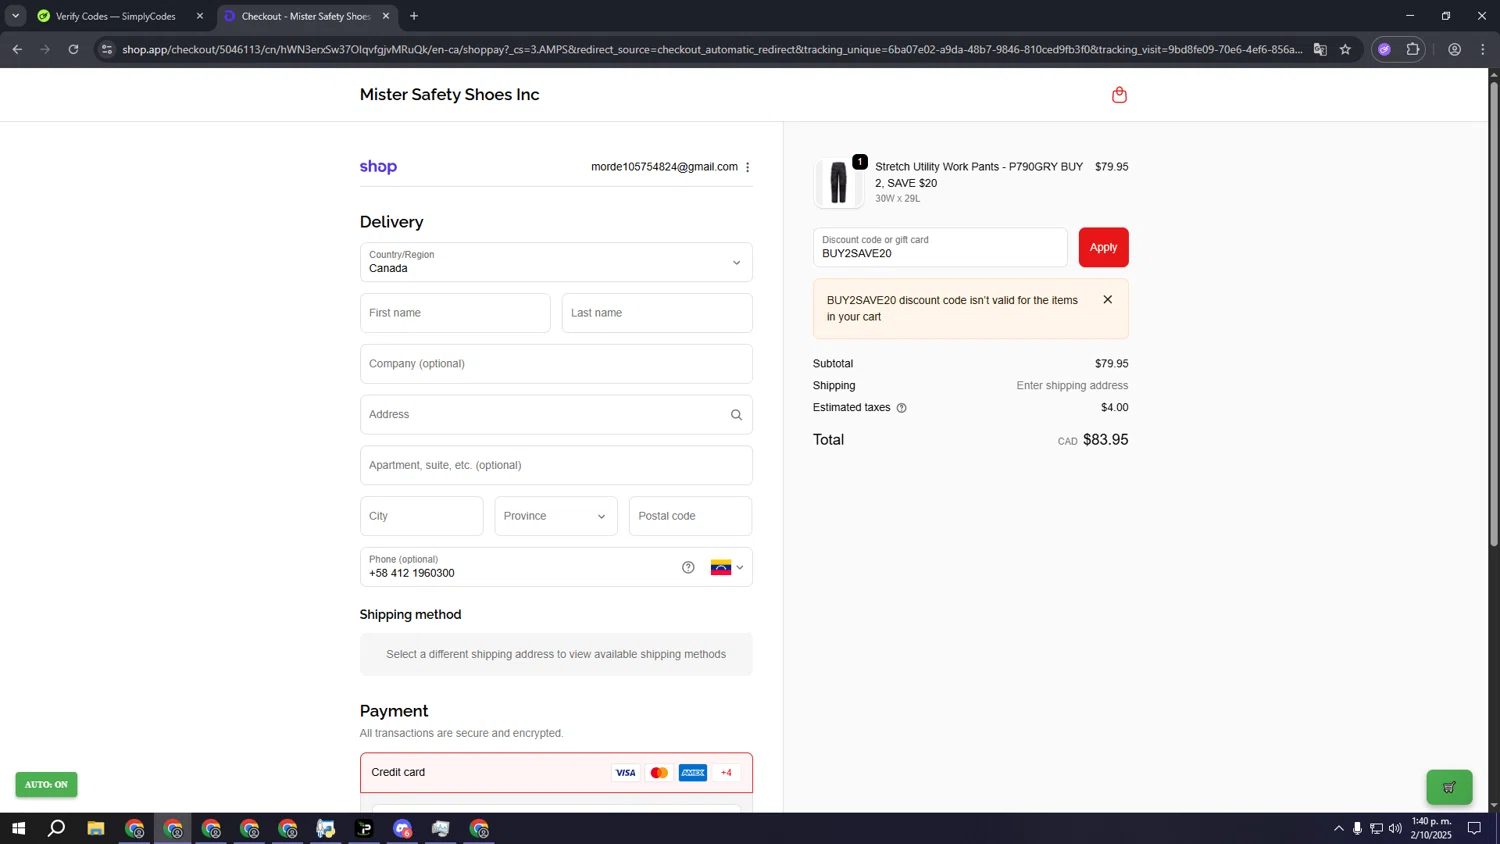
Task: Open the phone country flag selector
Action: (x=727, y=567)
